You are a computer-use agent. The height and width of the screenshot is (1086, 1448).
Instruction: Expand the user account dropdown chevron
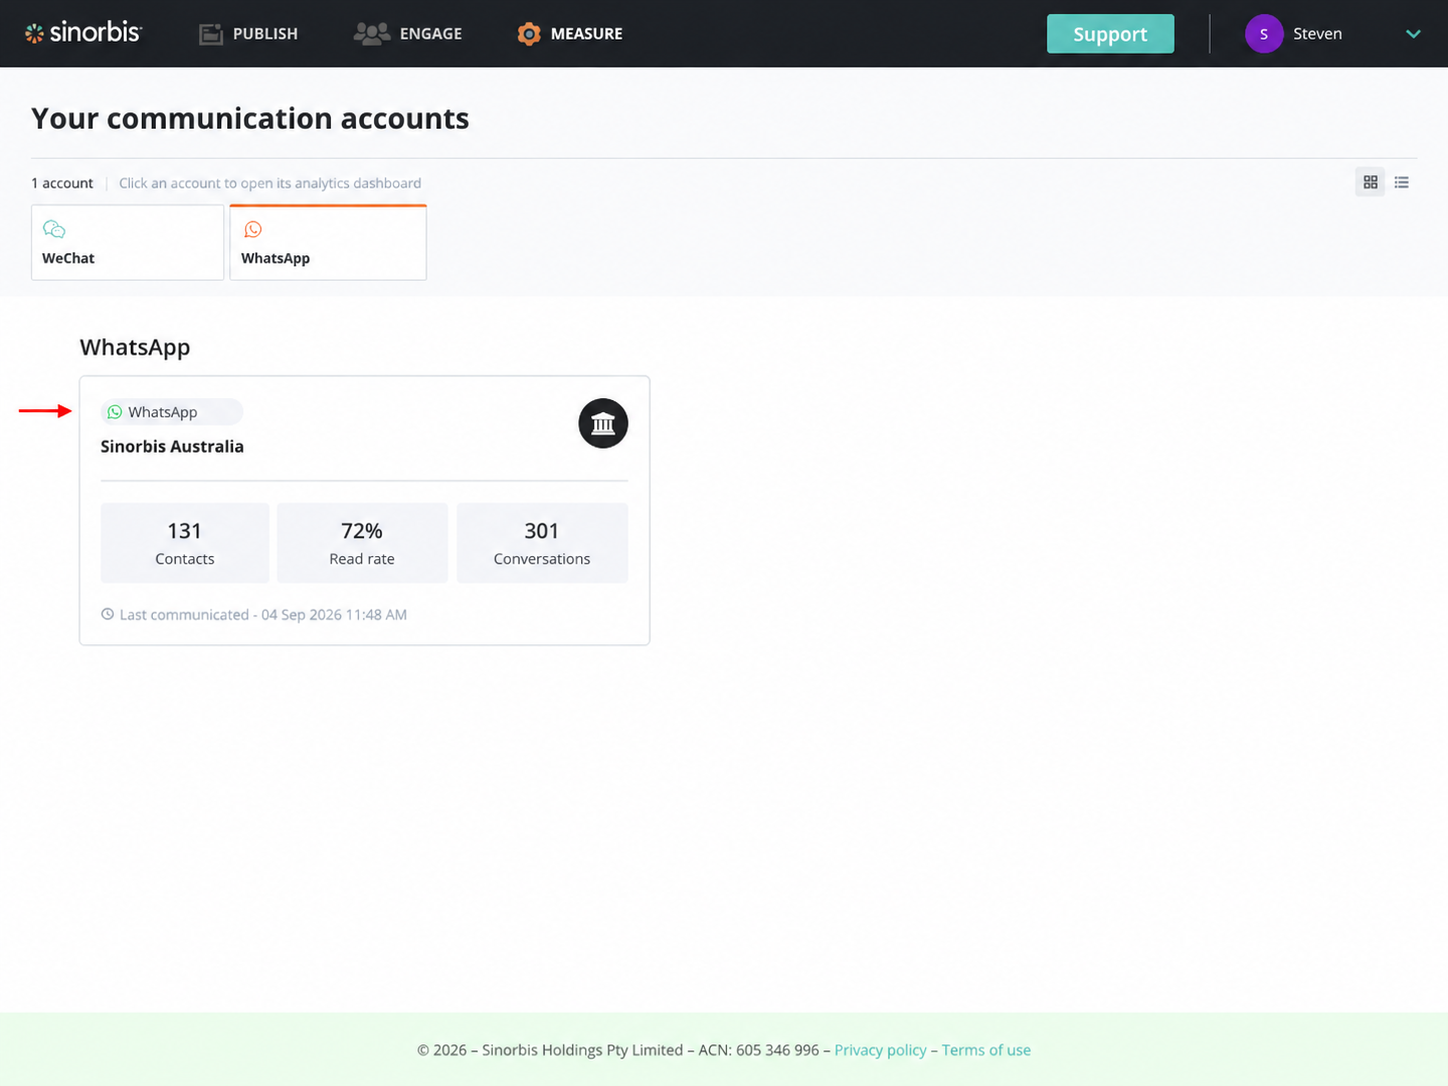(1413, 34)
